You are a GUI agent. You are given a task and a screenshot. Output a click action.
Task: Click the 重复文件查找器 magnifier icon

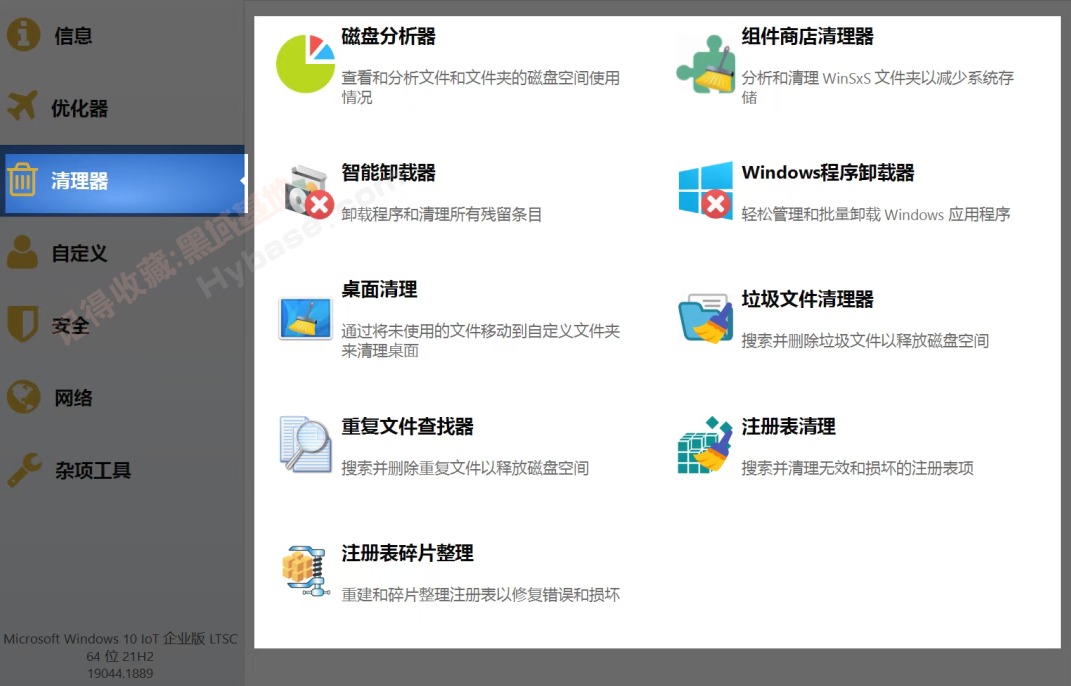tap(305, 445)
